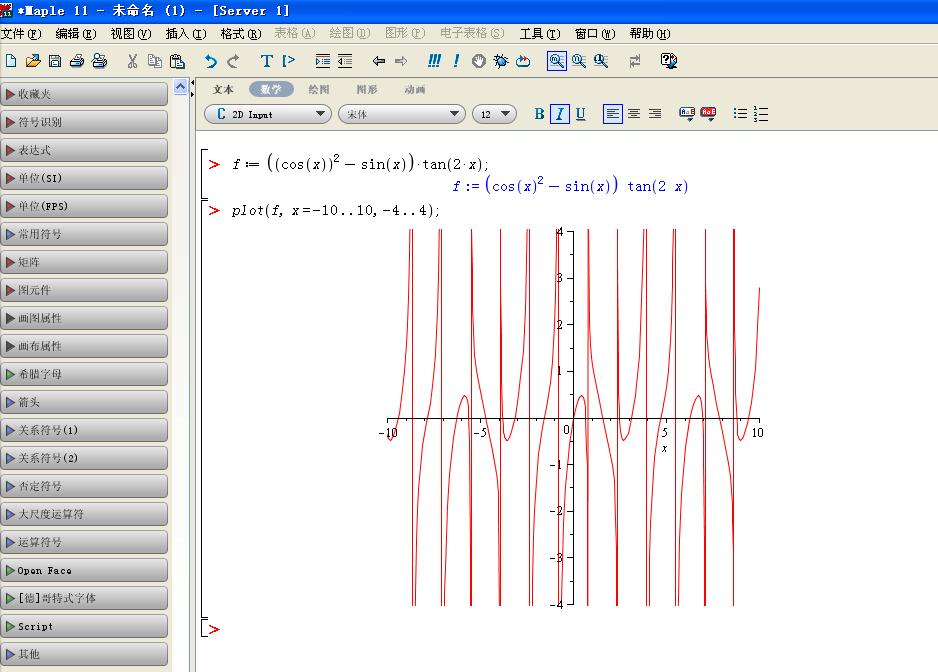938x672 pixels.
Task: Save the worksheet via floppy icon
Action: [55, 60]
